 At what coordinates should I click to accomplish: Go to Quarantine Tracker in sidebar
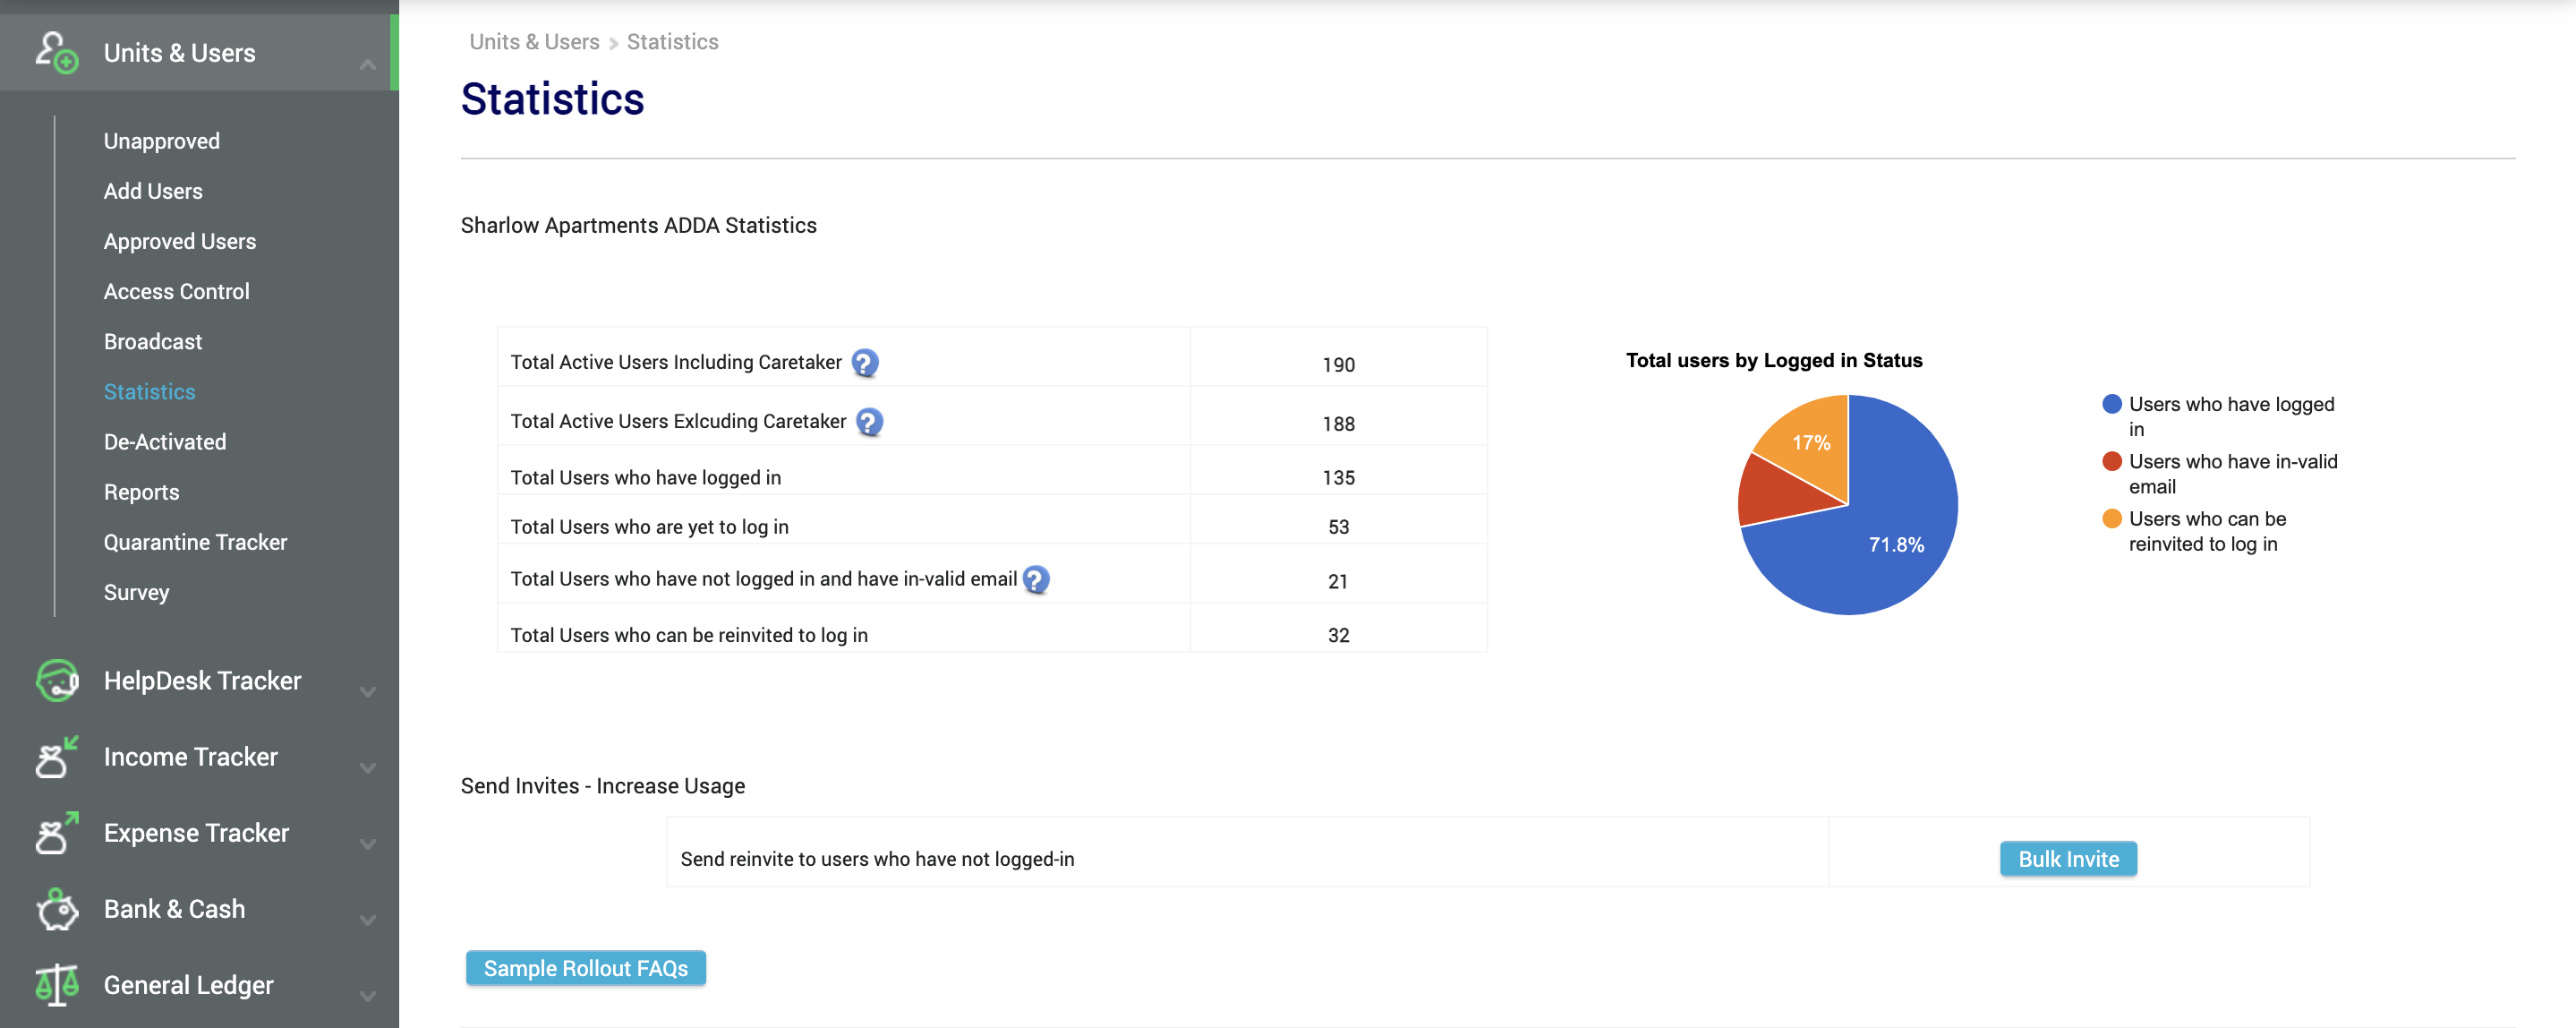(x=195, y=542)
